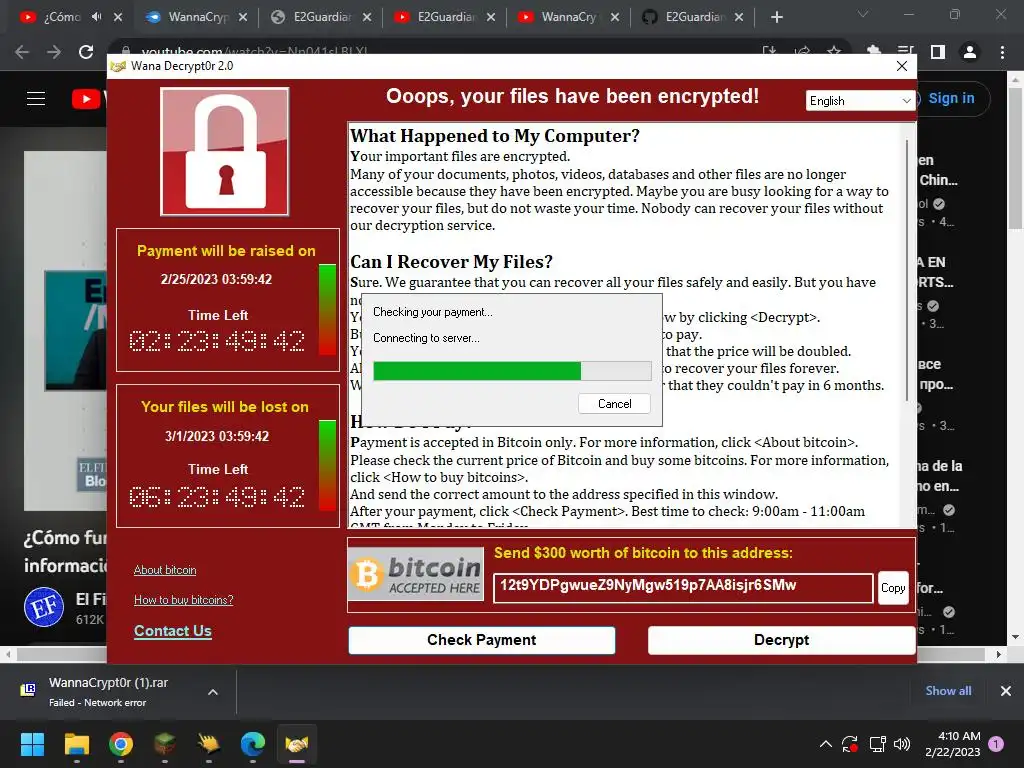Image resolution: width=1024 pixels, height=768 pixels.
Task: Open the browser extensions puzzle icon
Action: [873, 50]
